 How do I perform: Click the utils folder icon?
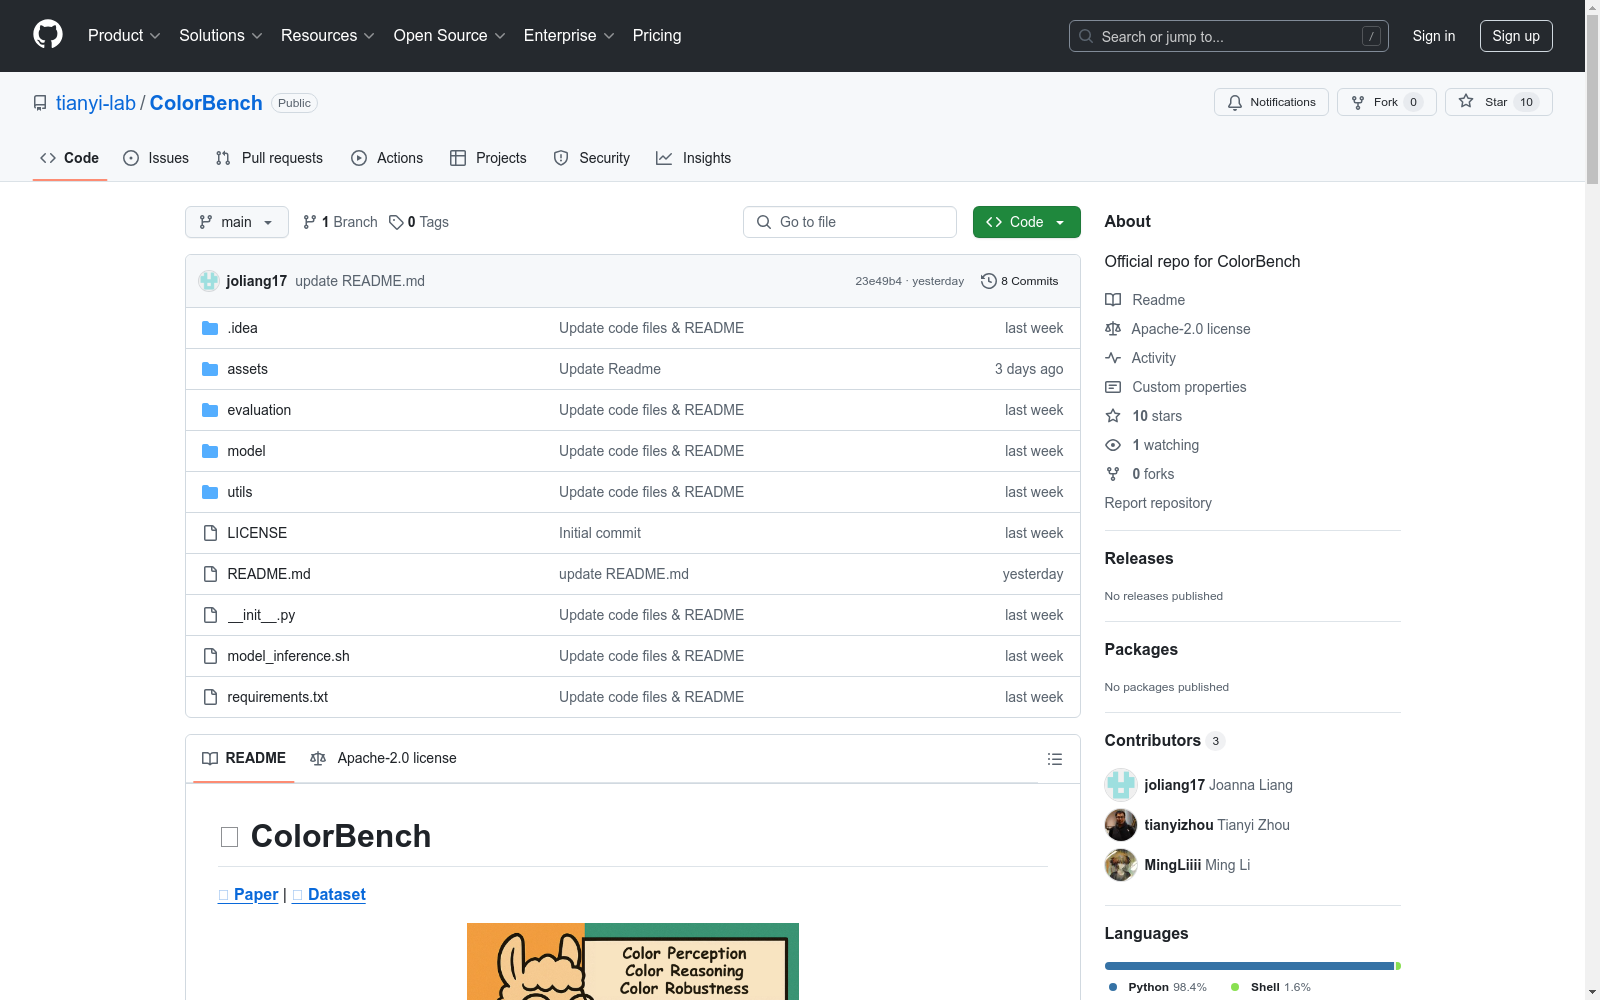tap(210, 492)
